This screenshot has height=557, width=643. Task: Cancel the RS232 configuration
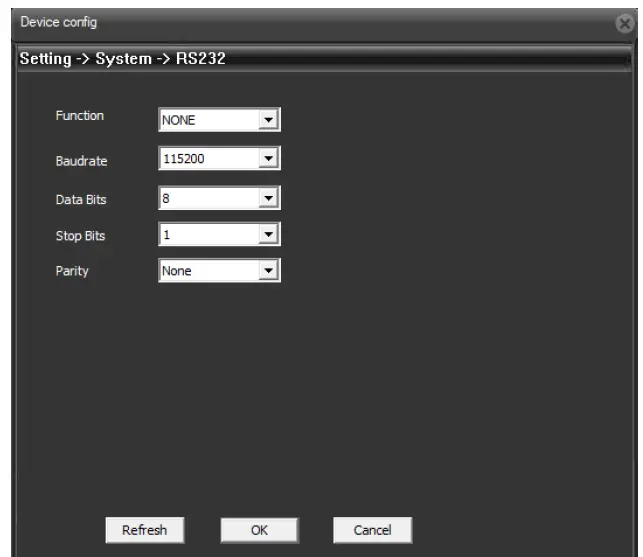point(372,530)
